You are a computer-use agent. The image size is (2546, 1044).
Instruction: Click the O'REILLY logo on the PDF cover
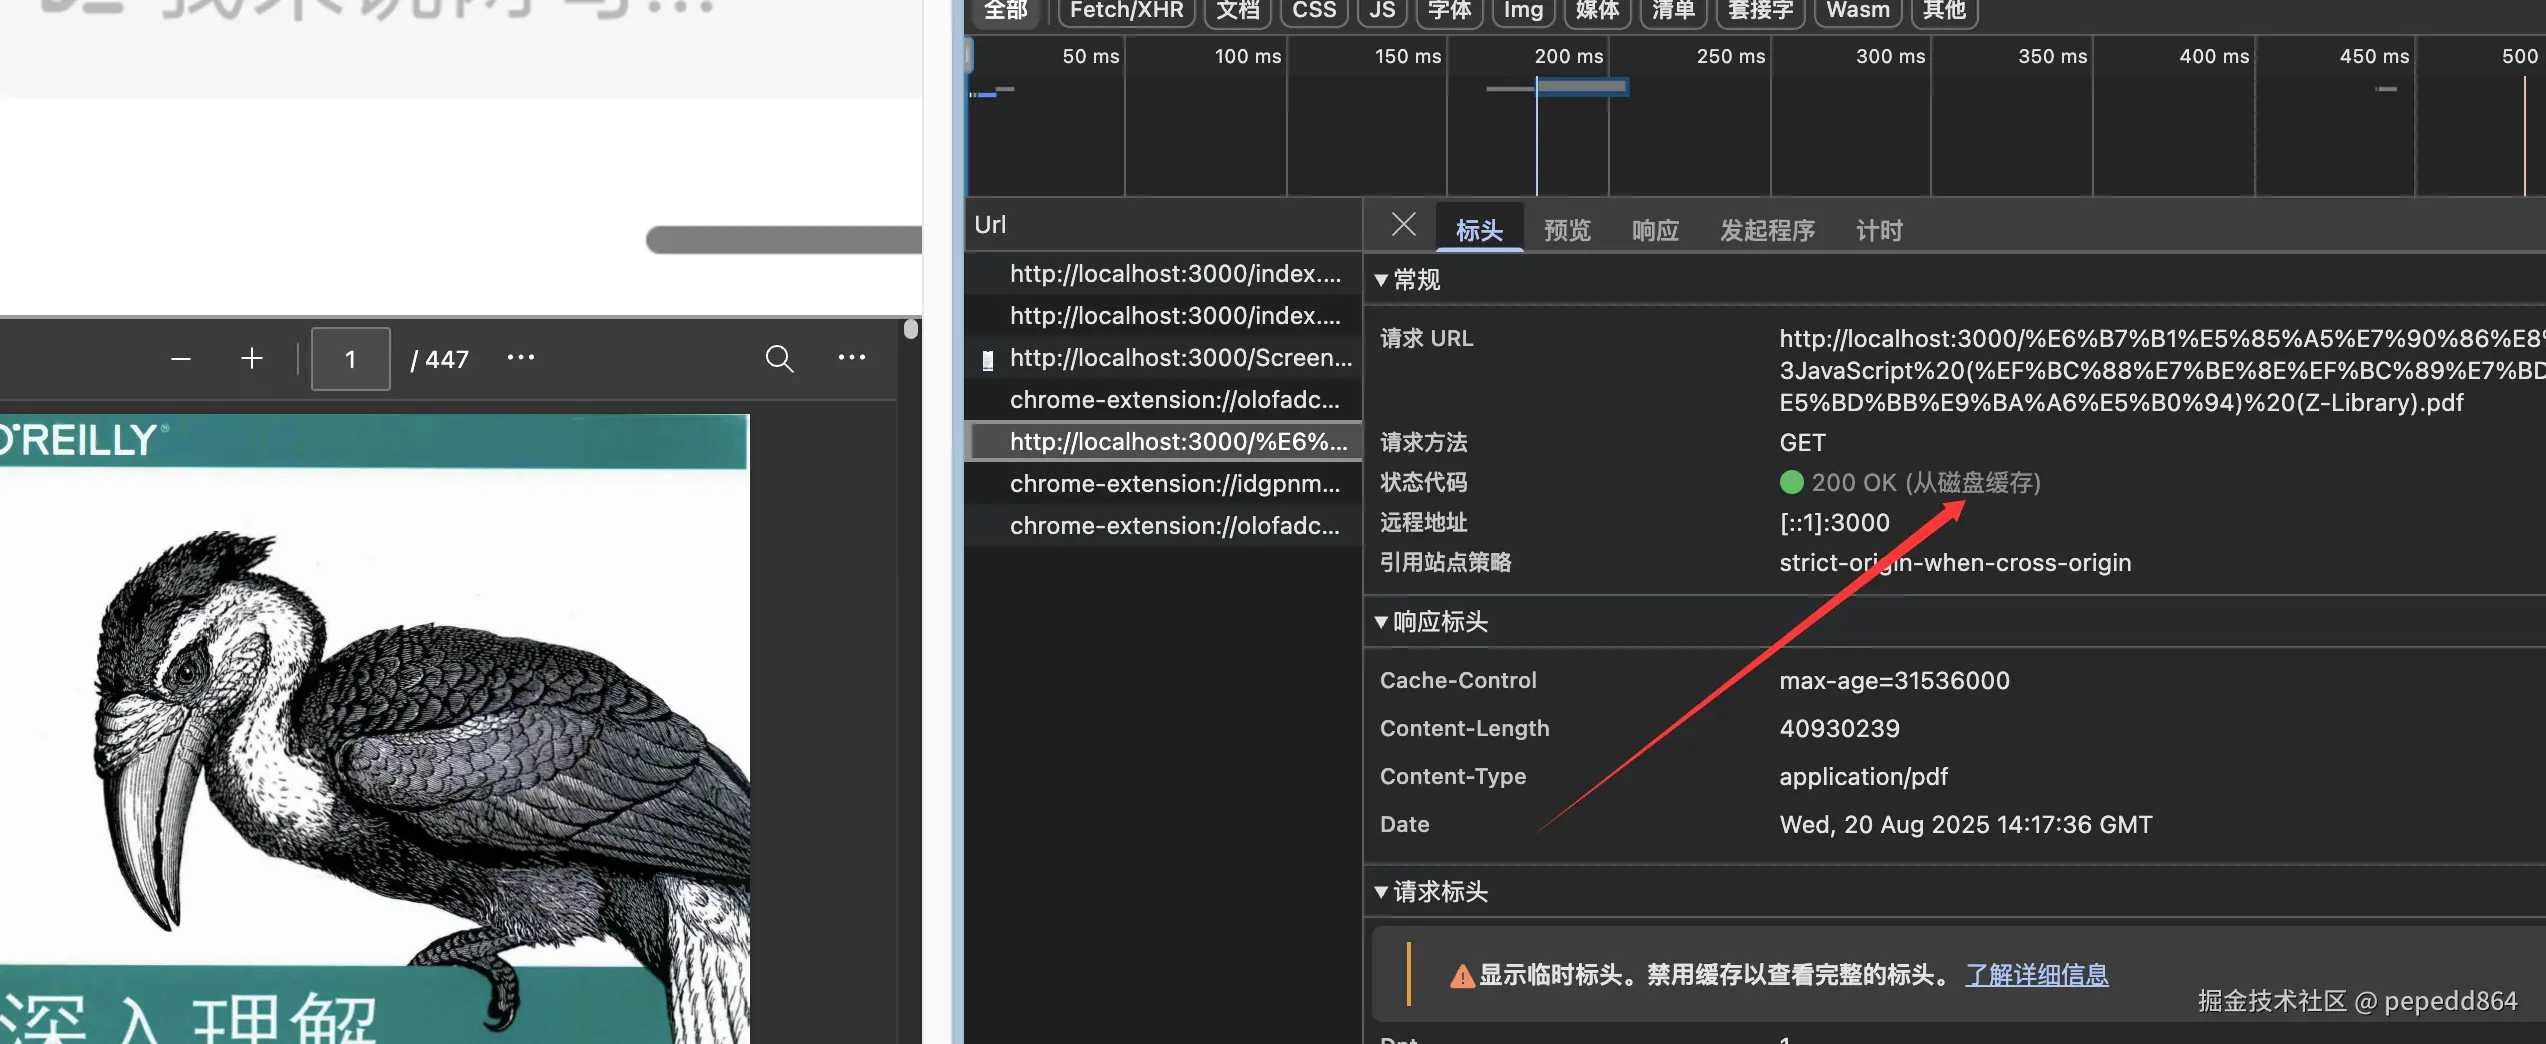pyautogui.click(x=84, y=440)
